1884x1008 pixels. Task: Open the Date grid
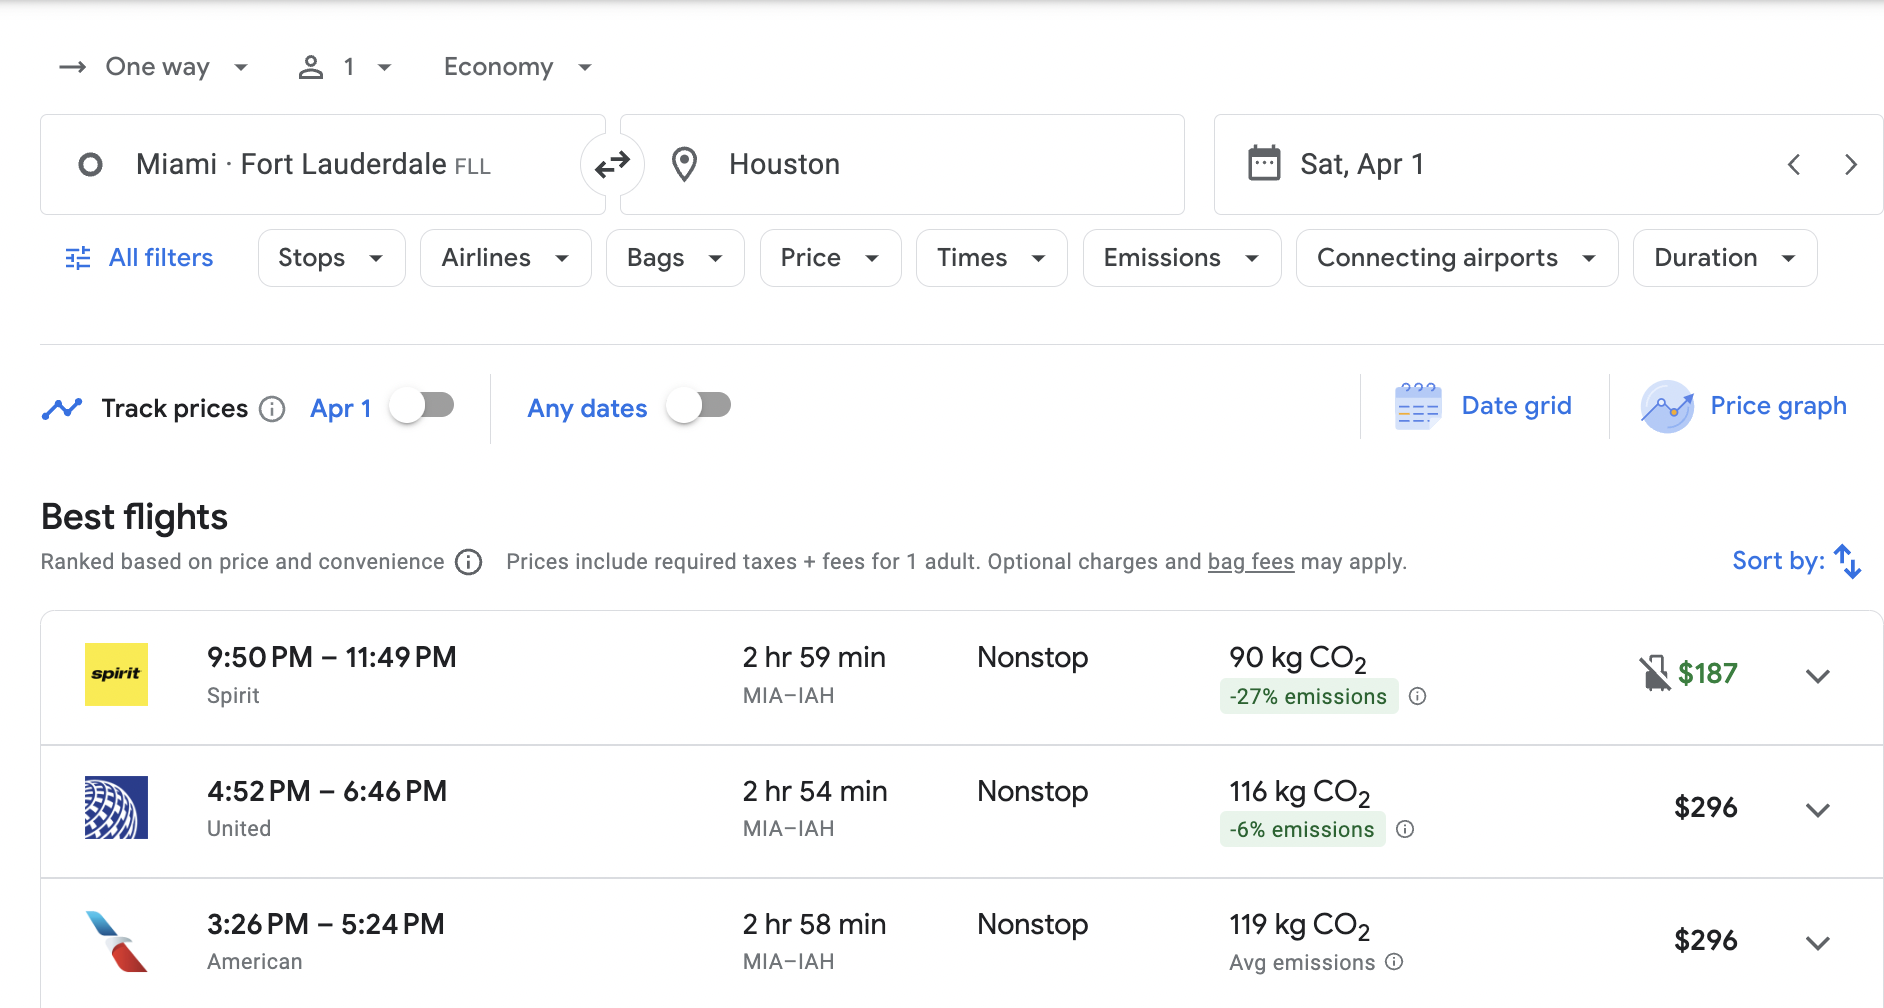coord(1484,406)
